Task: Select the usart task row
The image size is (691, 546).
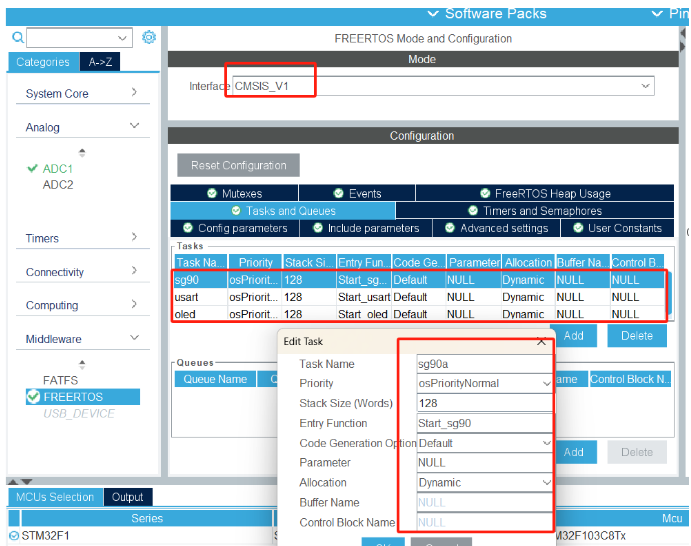Action: [419, 297]
